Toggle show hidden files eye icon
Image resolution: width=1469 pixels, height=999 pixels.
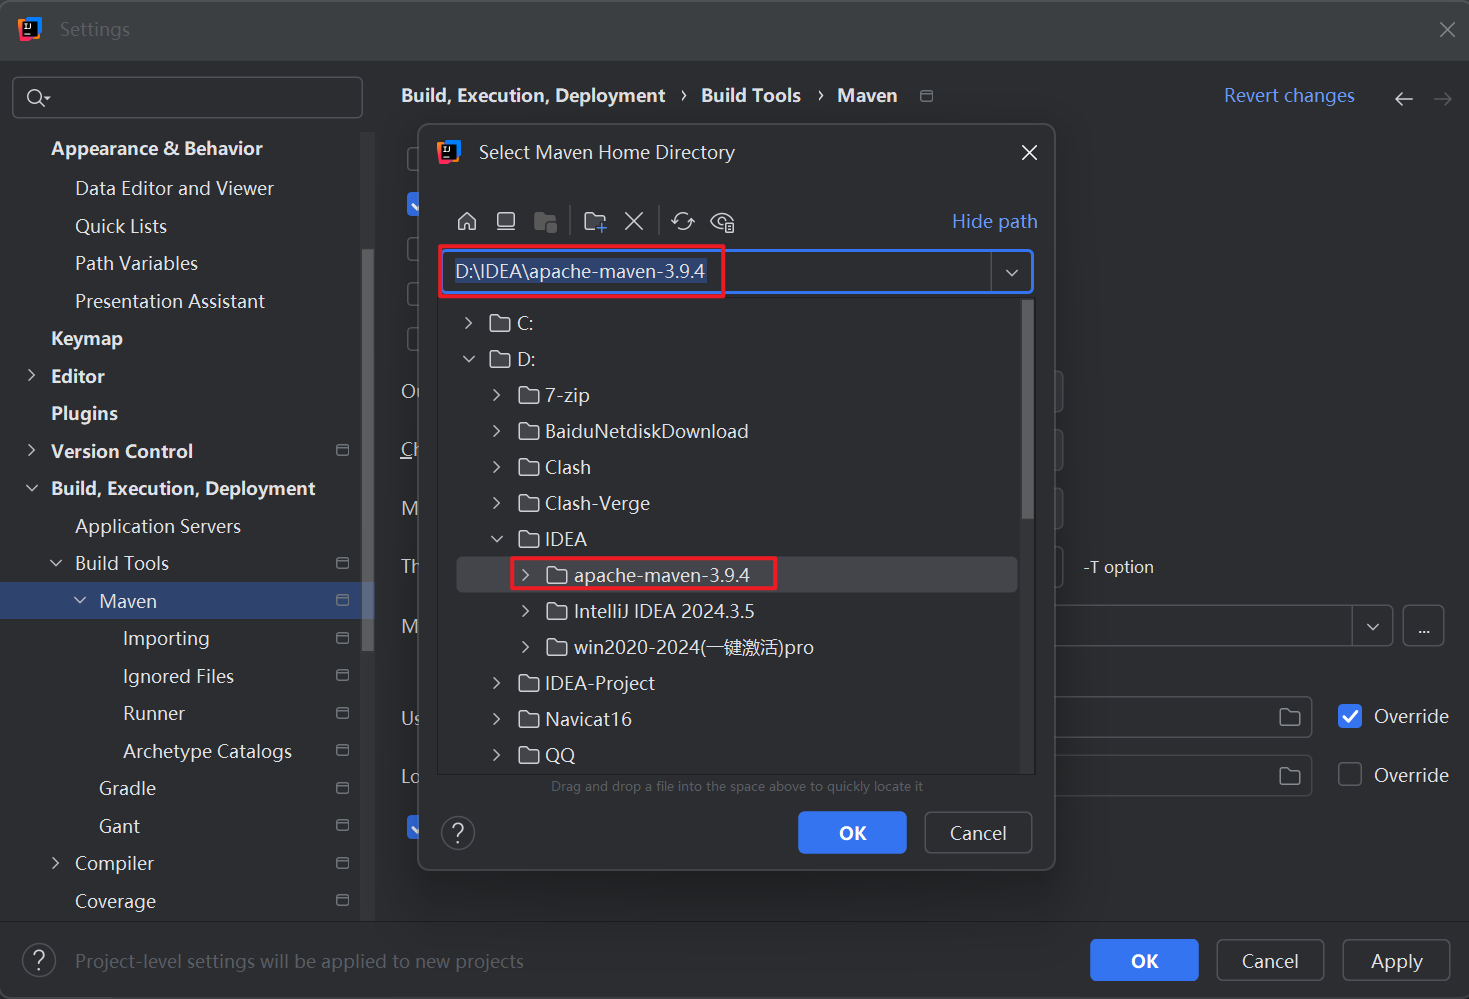coord(722,221)
